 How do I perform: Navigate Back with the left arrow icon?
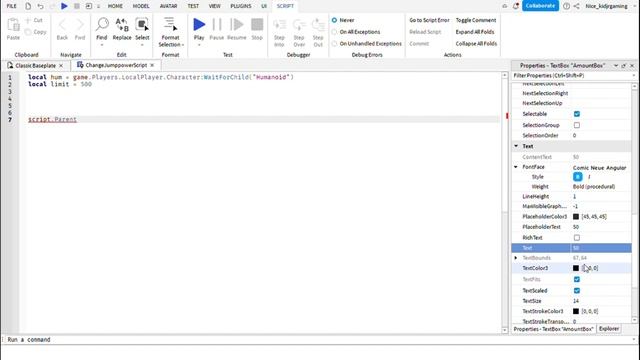(62, 24)
